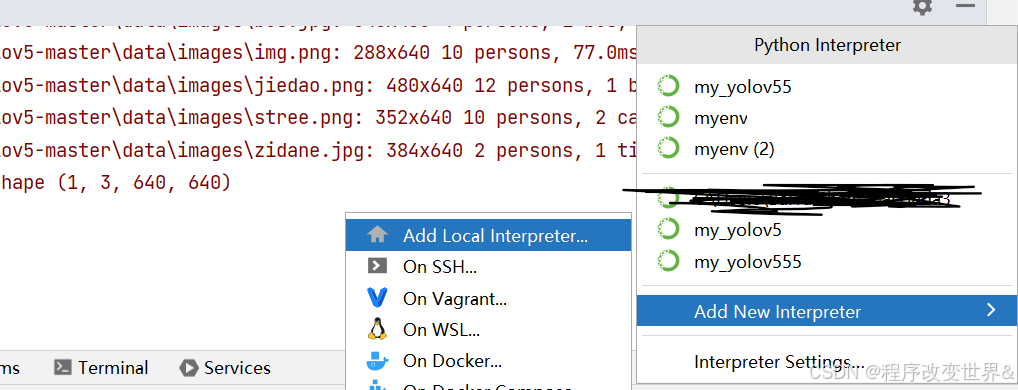This screenshot has height=390, width=1018.
Task: Choose Add Local Interpreter option
Action: 488,235
